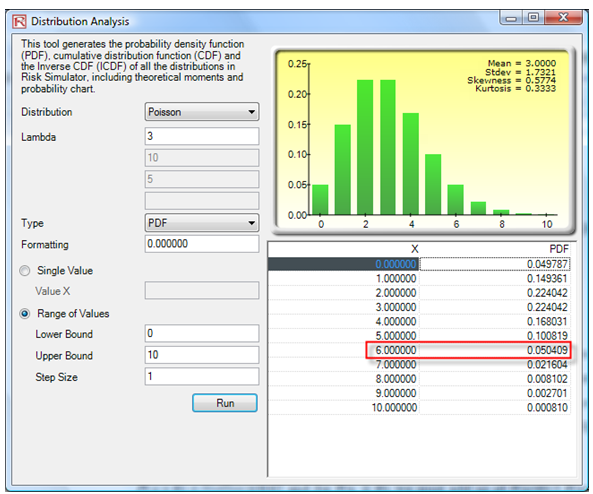Click the Distribution Analysis app icon in title bar
This screenshot has height=494, width=593.
[19, 22]
